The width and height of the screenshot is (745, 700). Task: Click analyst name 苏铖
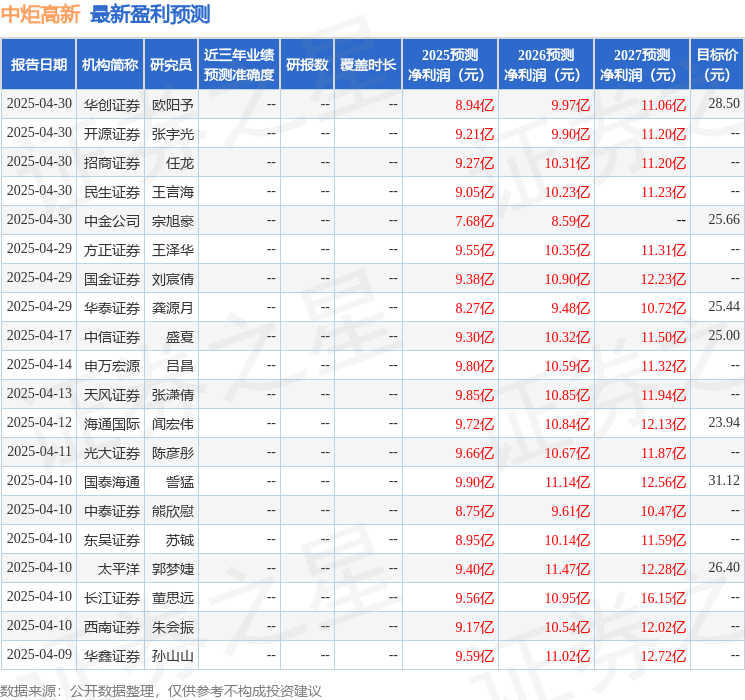(180, 540)
